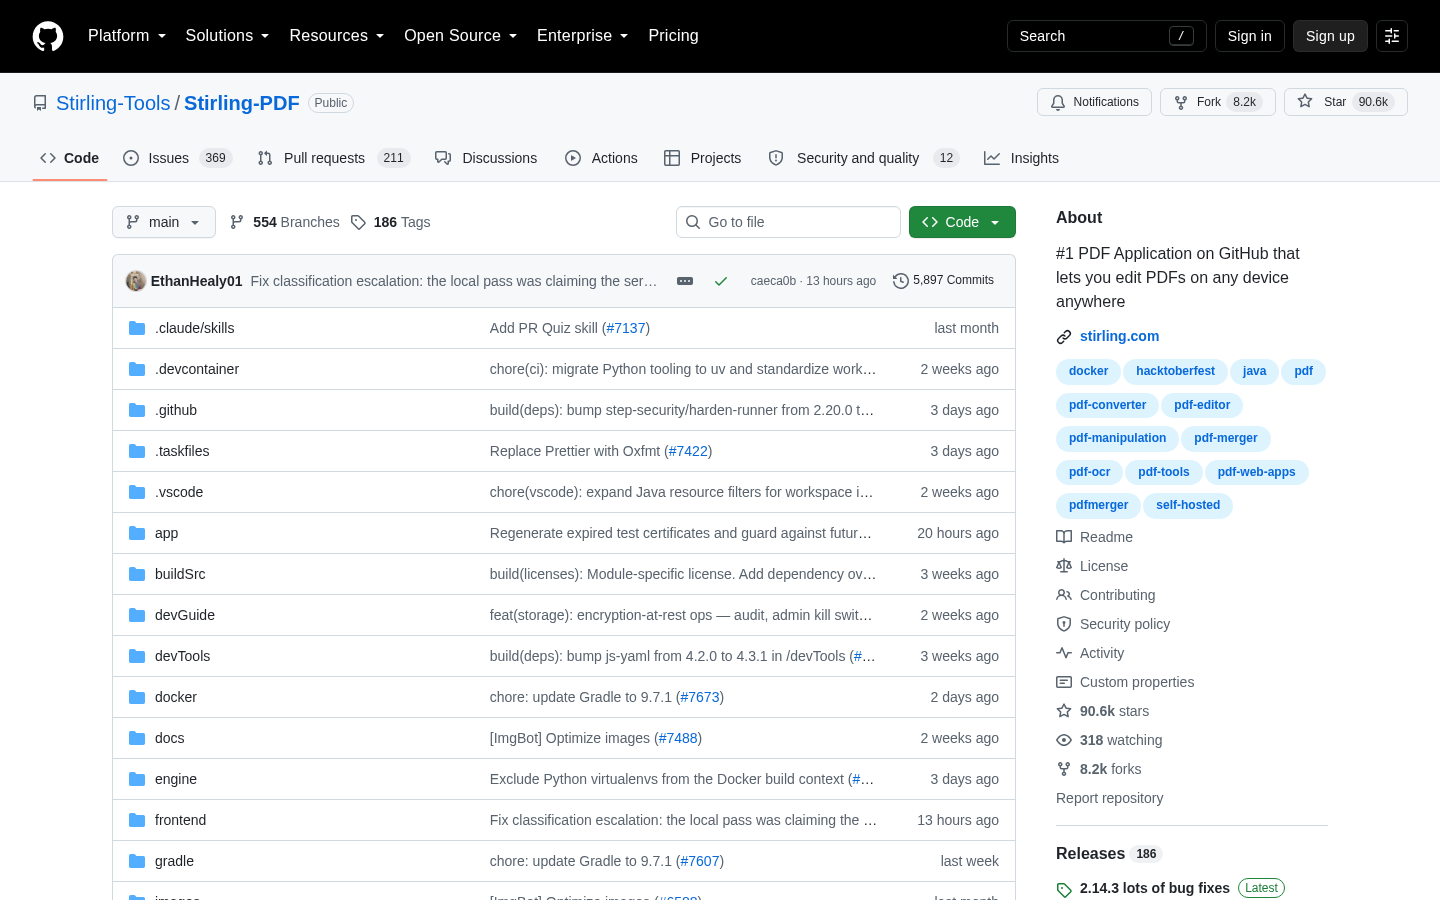The width and height of the screenshot is (1440, 900).
Task: Switch to the Actions tab
Action: pyautogui.click(x=601, y=158)
